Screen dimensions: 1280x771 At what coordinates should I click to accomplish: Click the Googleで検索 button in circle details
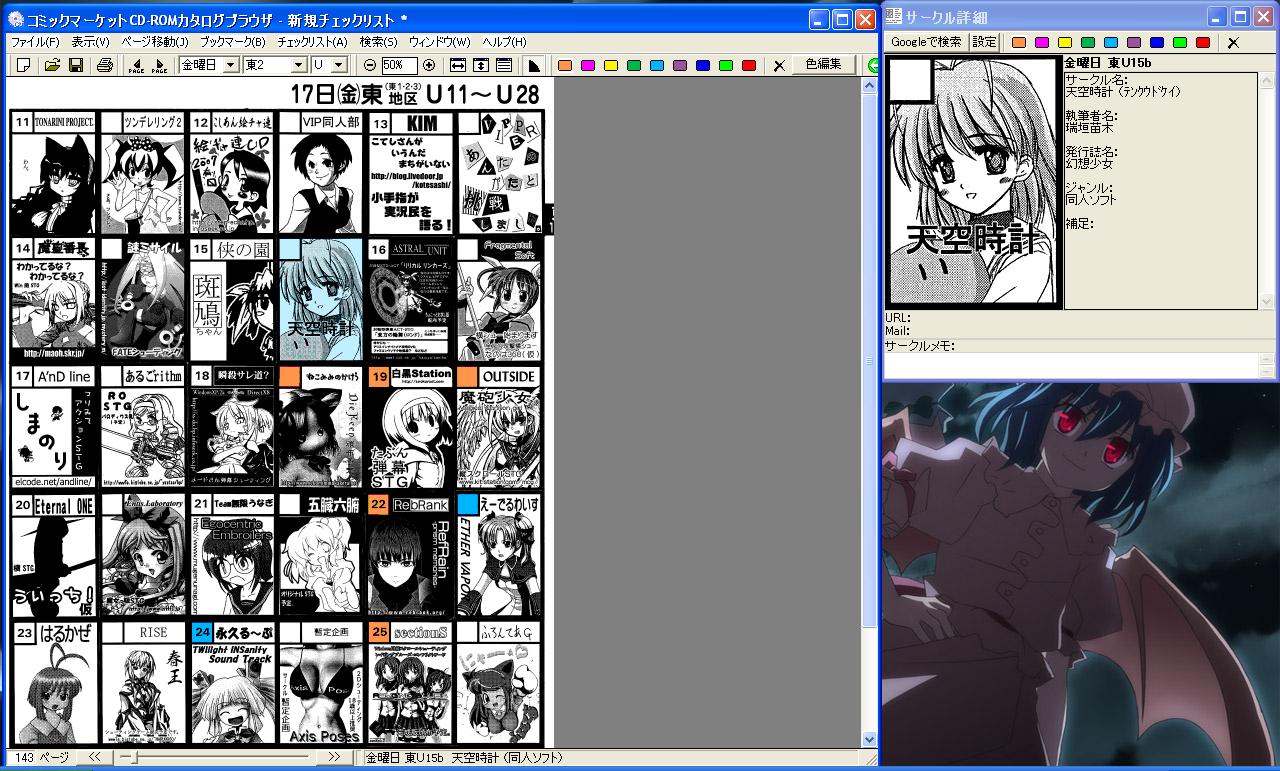pyautogui.click(x=926, y=42)
